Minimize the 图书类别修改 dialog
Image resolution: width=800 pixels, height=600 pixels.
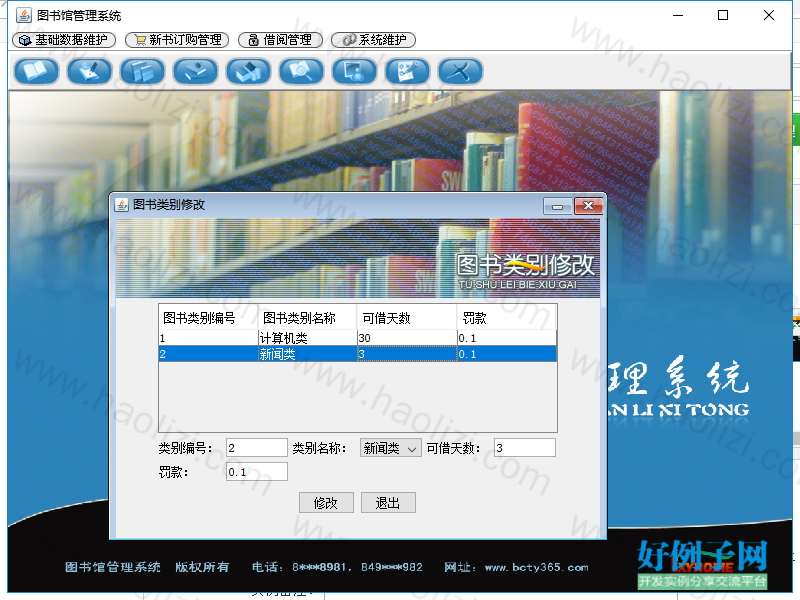pyautogui.click(x=558, y=206)
